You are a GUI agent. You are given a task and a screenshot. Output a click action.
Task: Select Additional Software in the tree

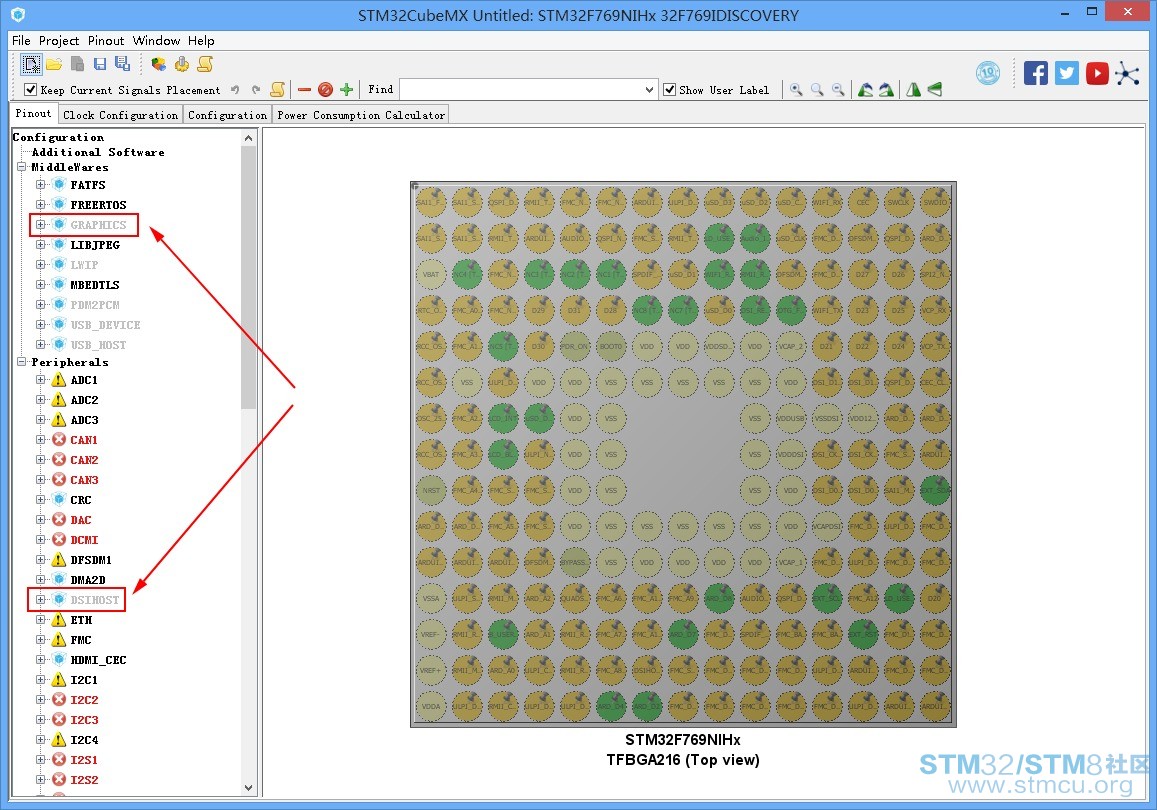(98, 152)
